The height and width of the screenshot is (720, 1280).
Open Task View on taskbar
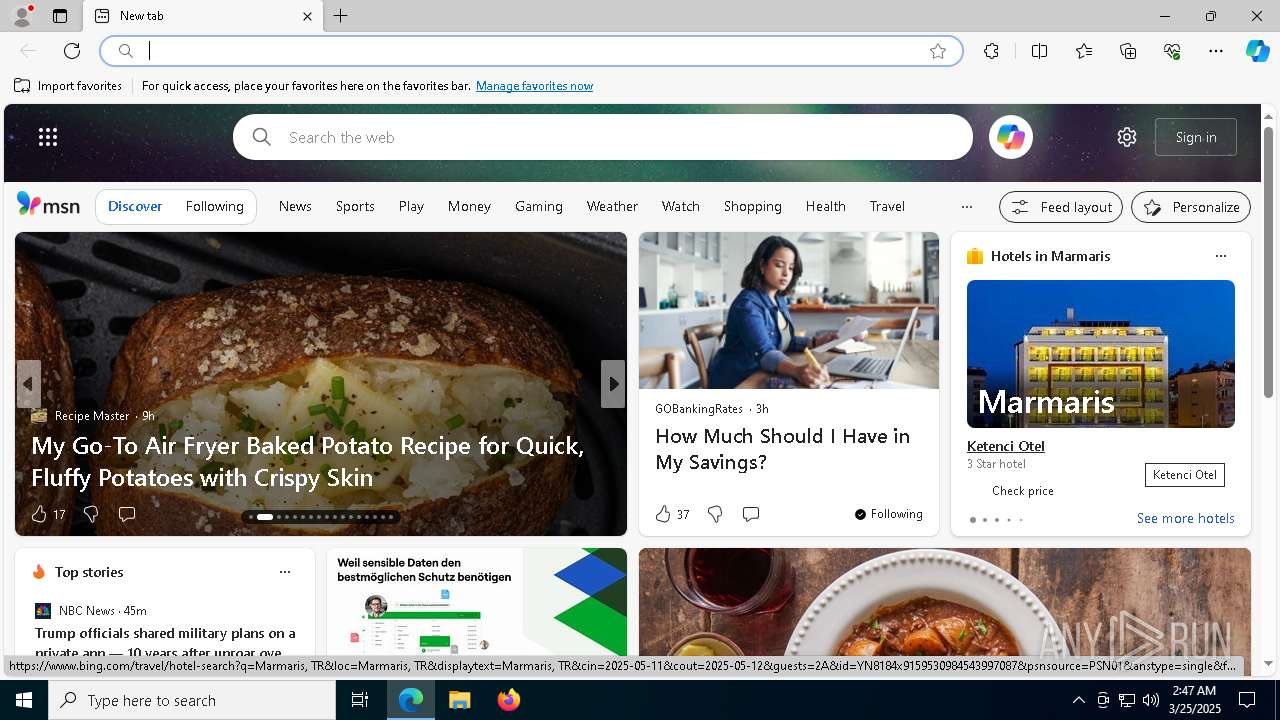click(360, 700)
